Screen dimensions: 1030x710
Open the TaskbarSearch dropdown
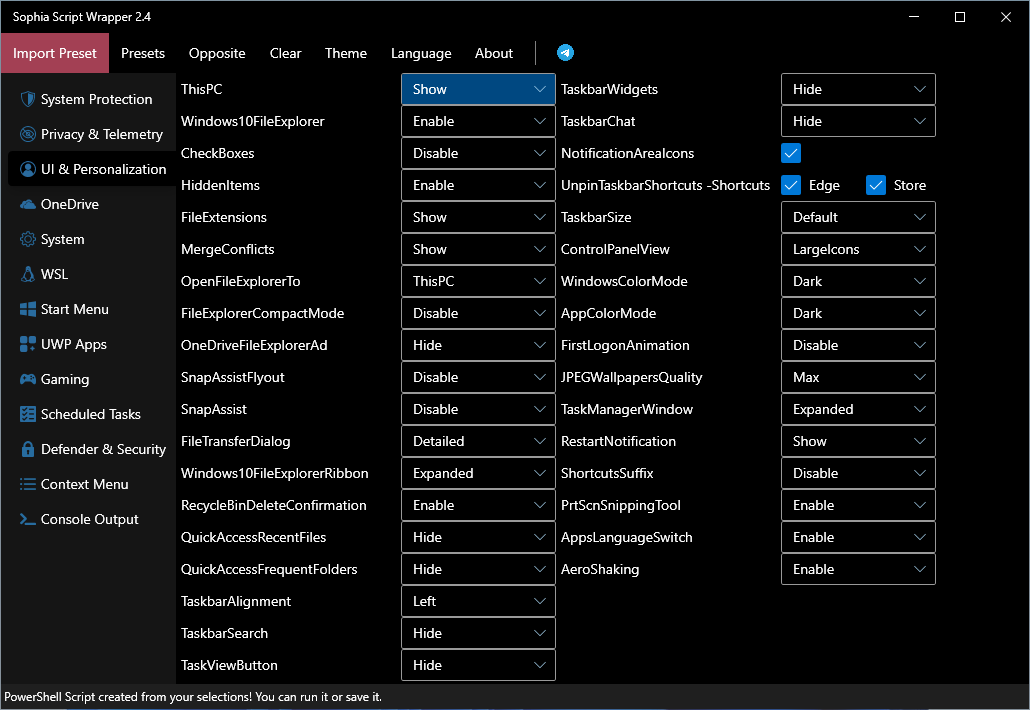point(478,634)
